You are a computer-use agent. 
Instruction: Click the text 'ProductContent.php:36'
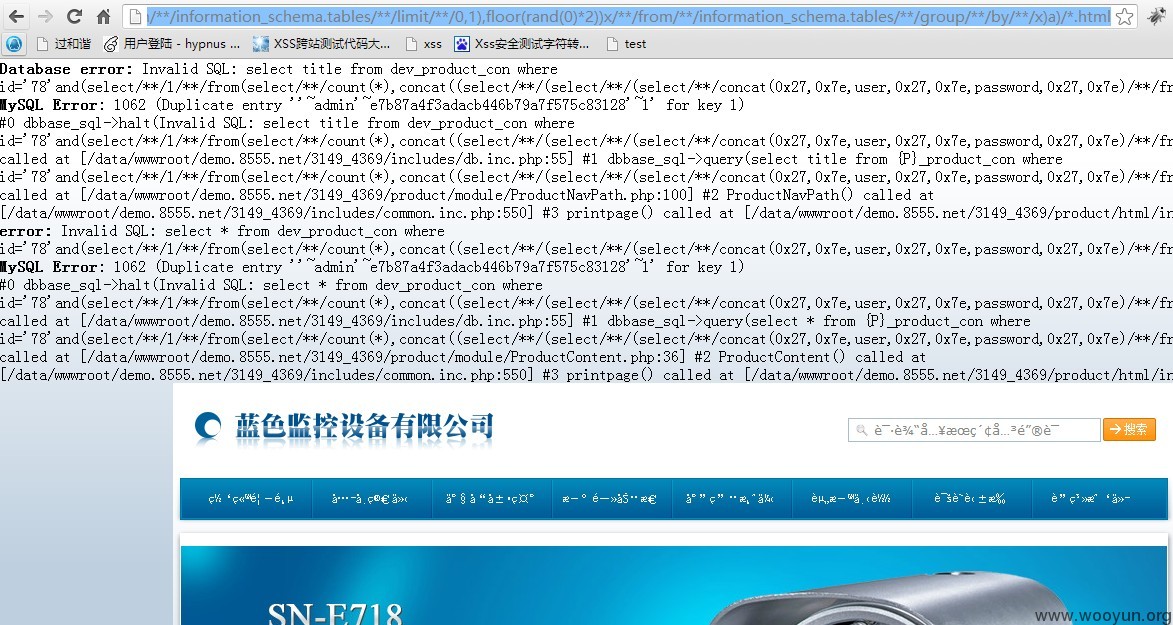[x=598, y=358]
